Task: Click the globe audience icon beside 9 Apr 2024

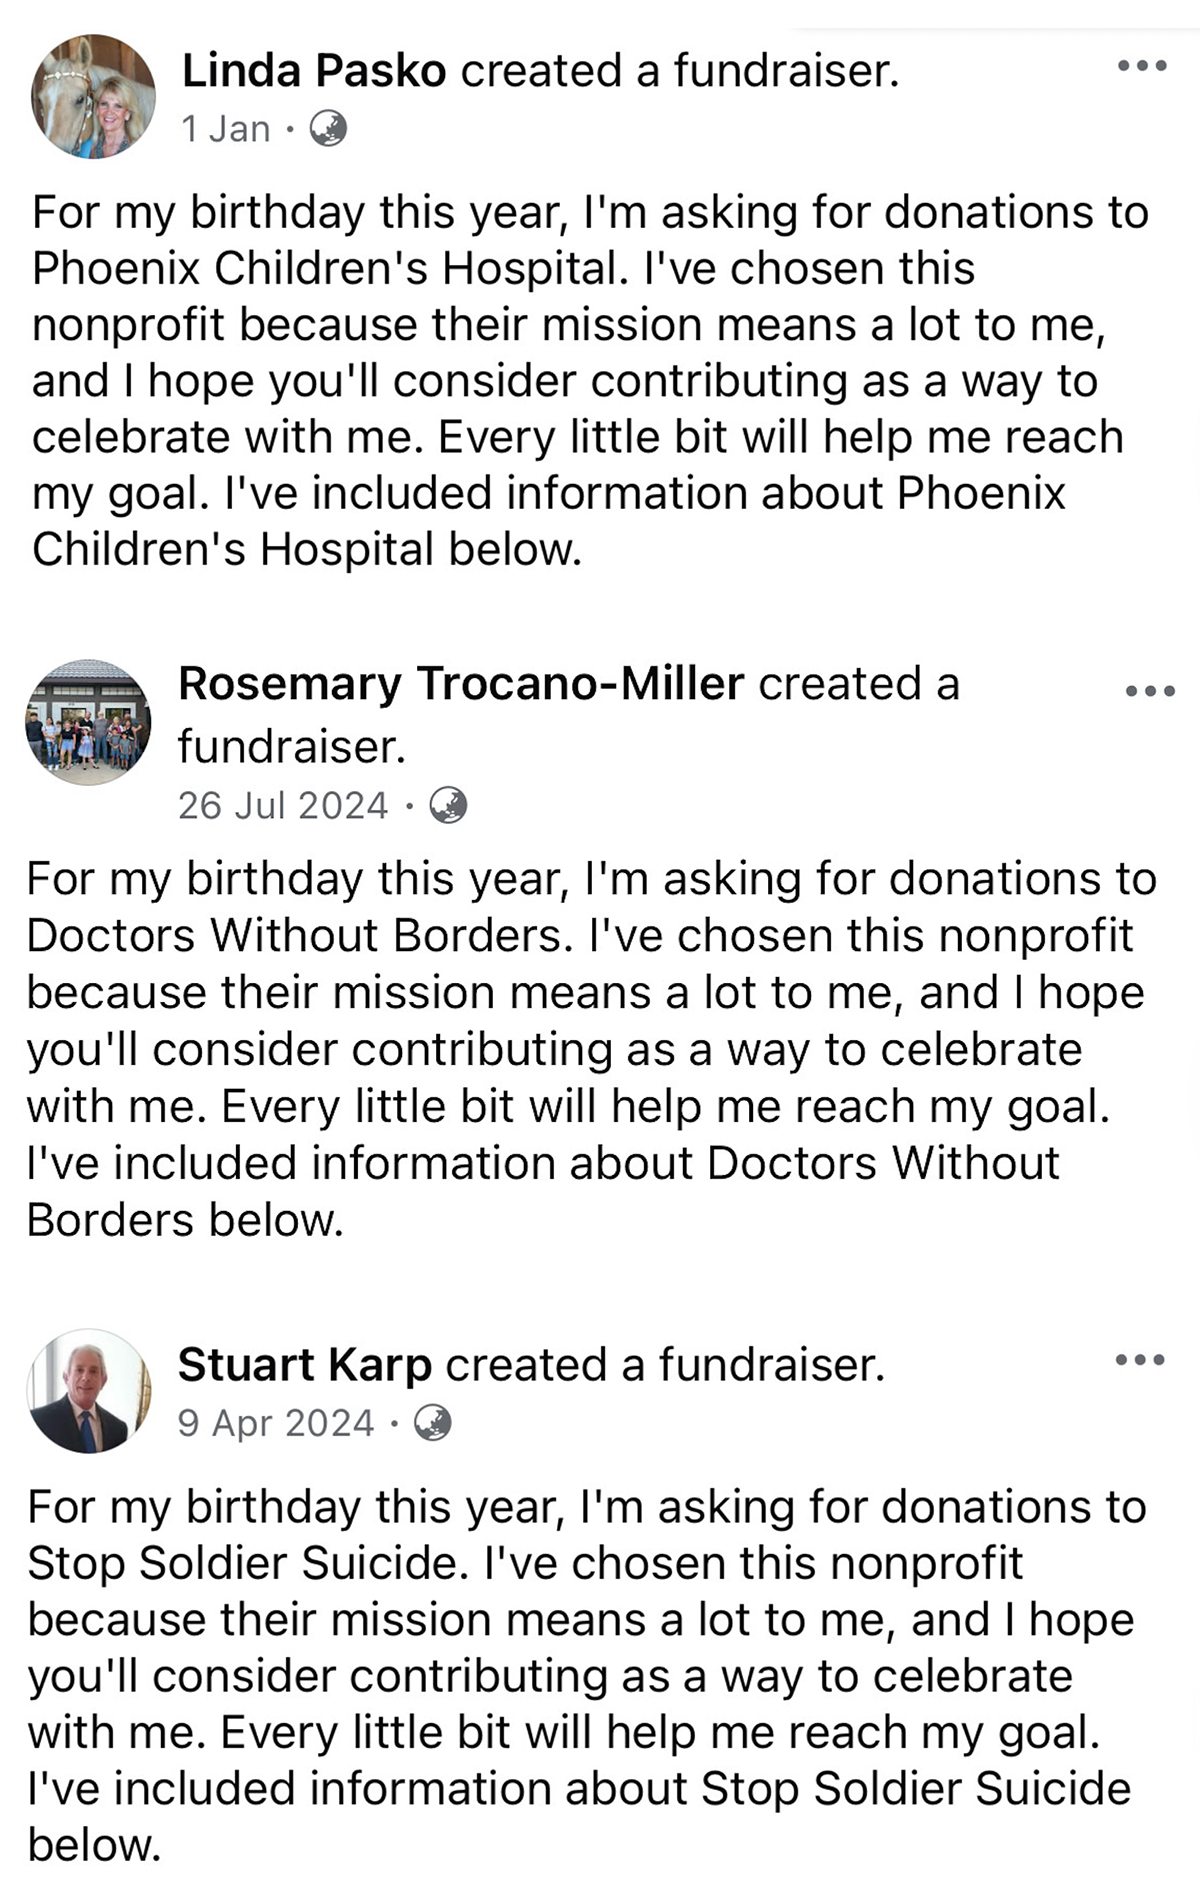Action: pos(432,1422)
